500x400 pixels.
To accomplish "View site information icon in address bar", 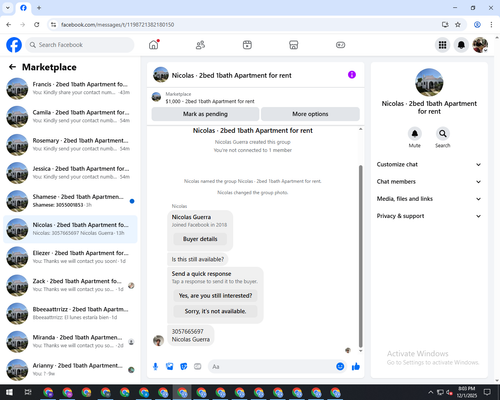I will point(53,25).
